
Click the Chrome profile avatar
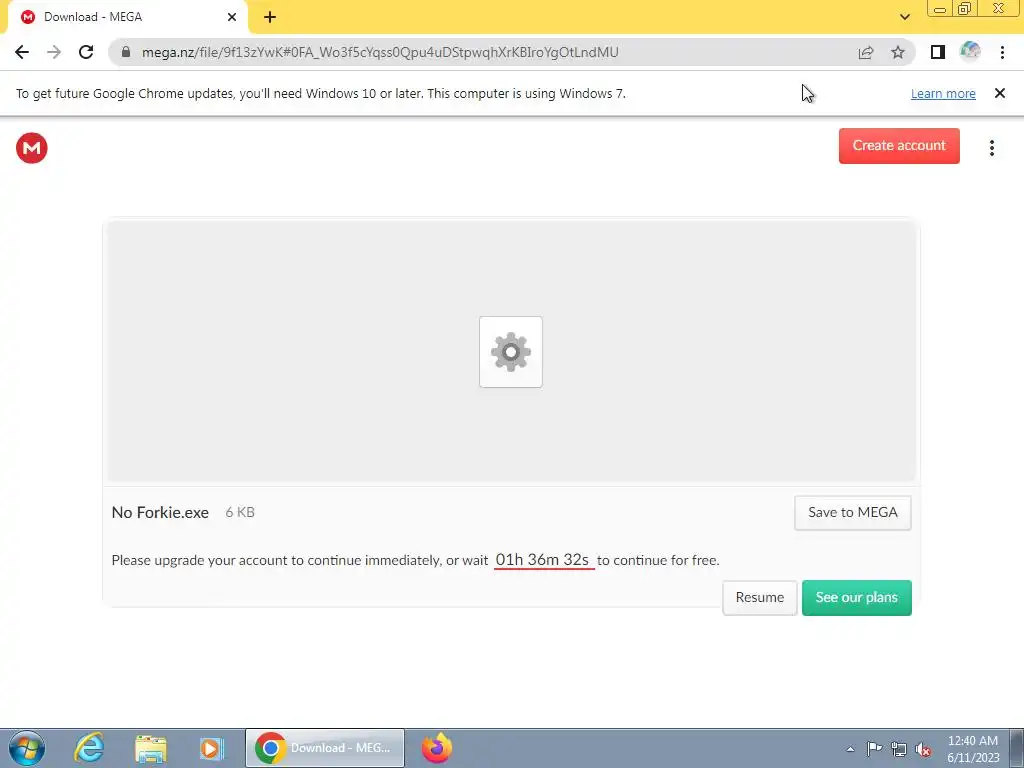tap(970, 52)
